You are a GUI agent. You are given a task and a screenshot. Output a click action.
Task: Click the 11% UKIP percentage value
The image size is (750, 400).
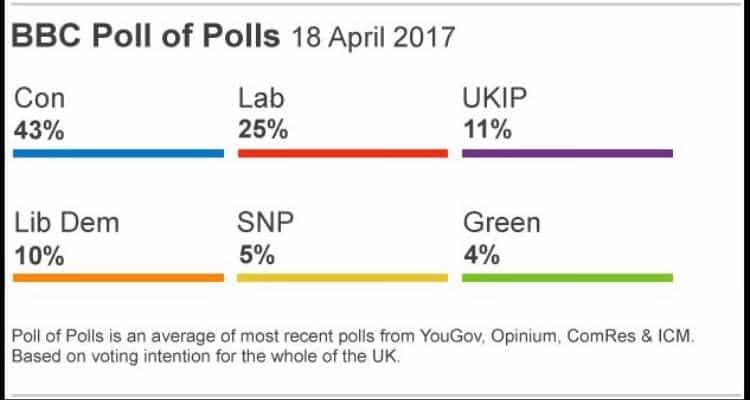pos(486,129)
